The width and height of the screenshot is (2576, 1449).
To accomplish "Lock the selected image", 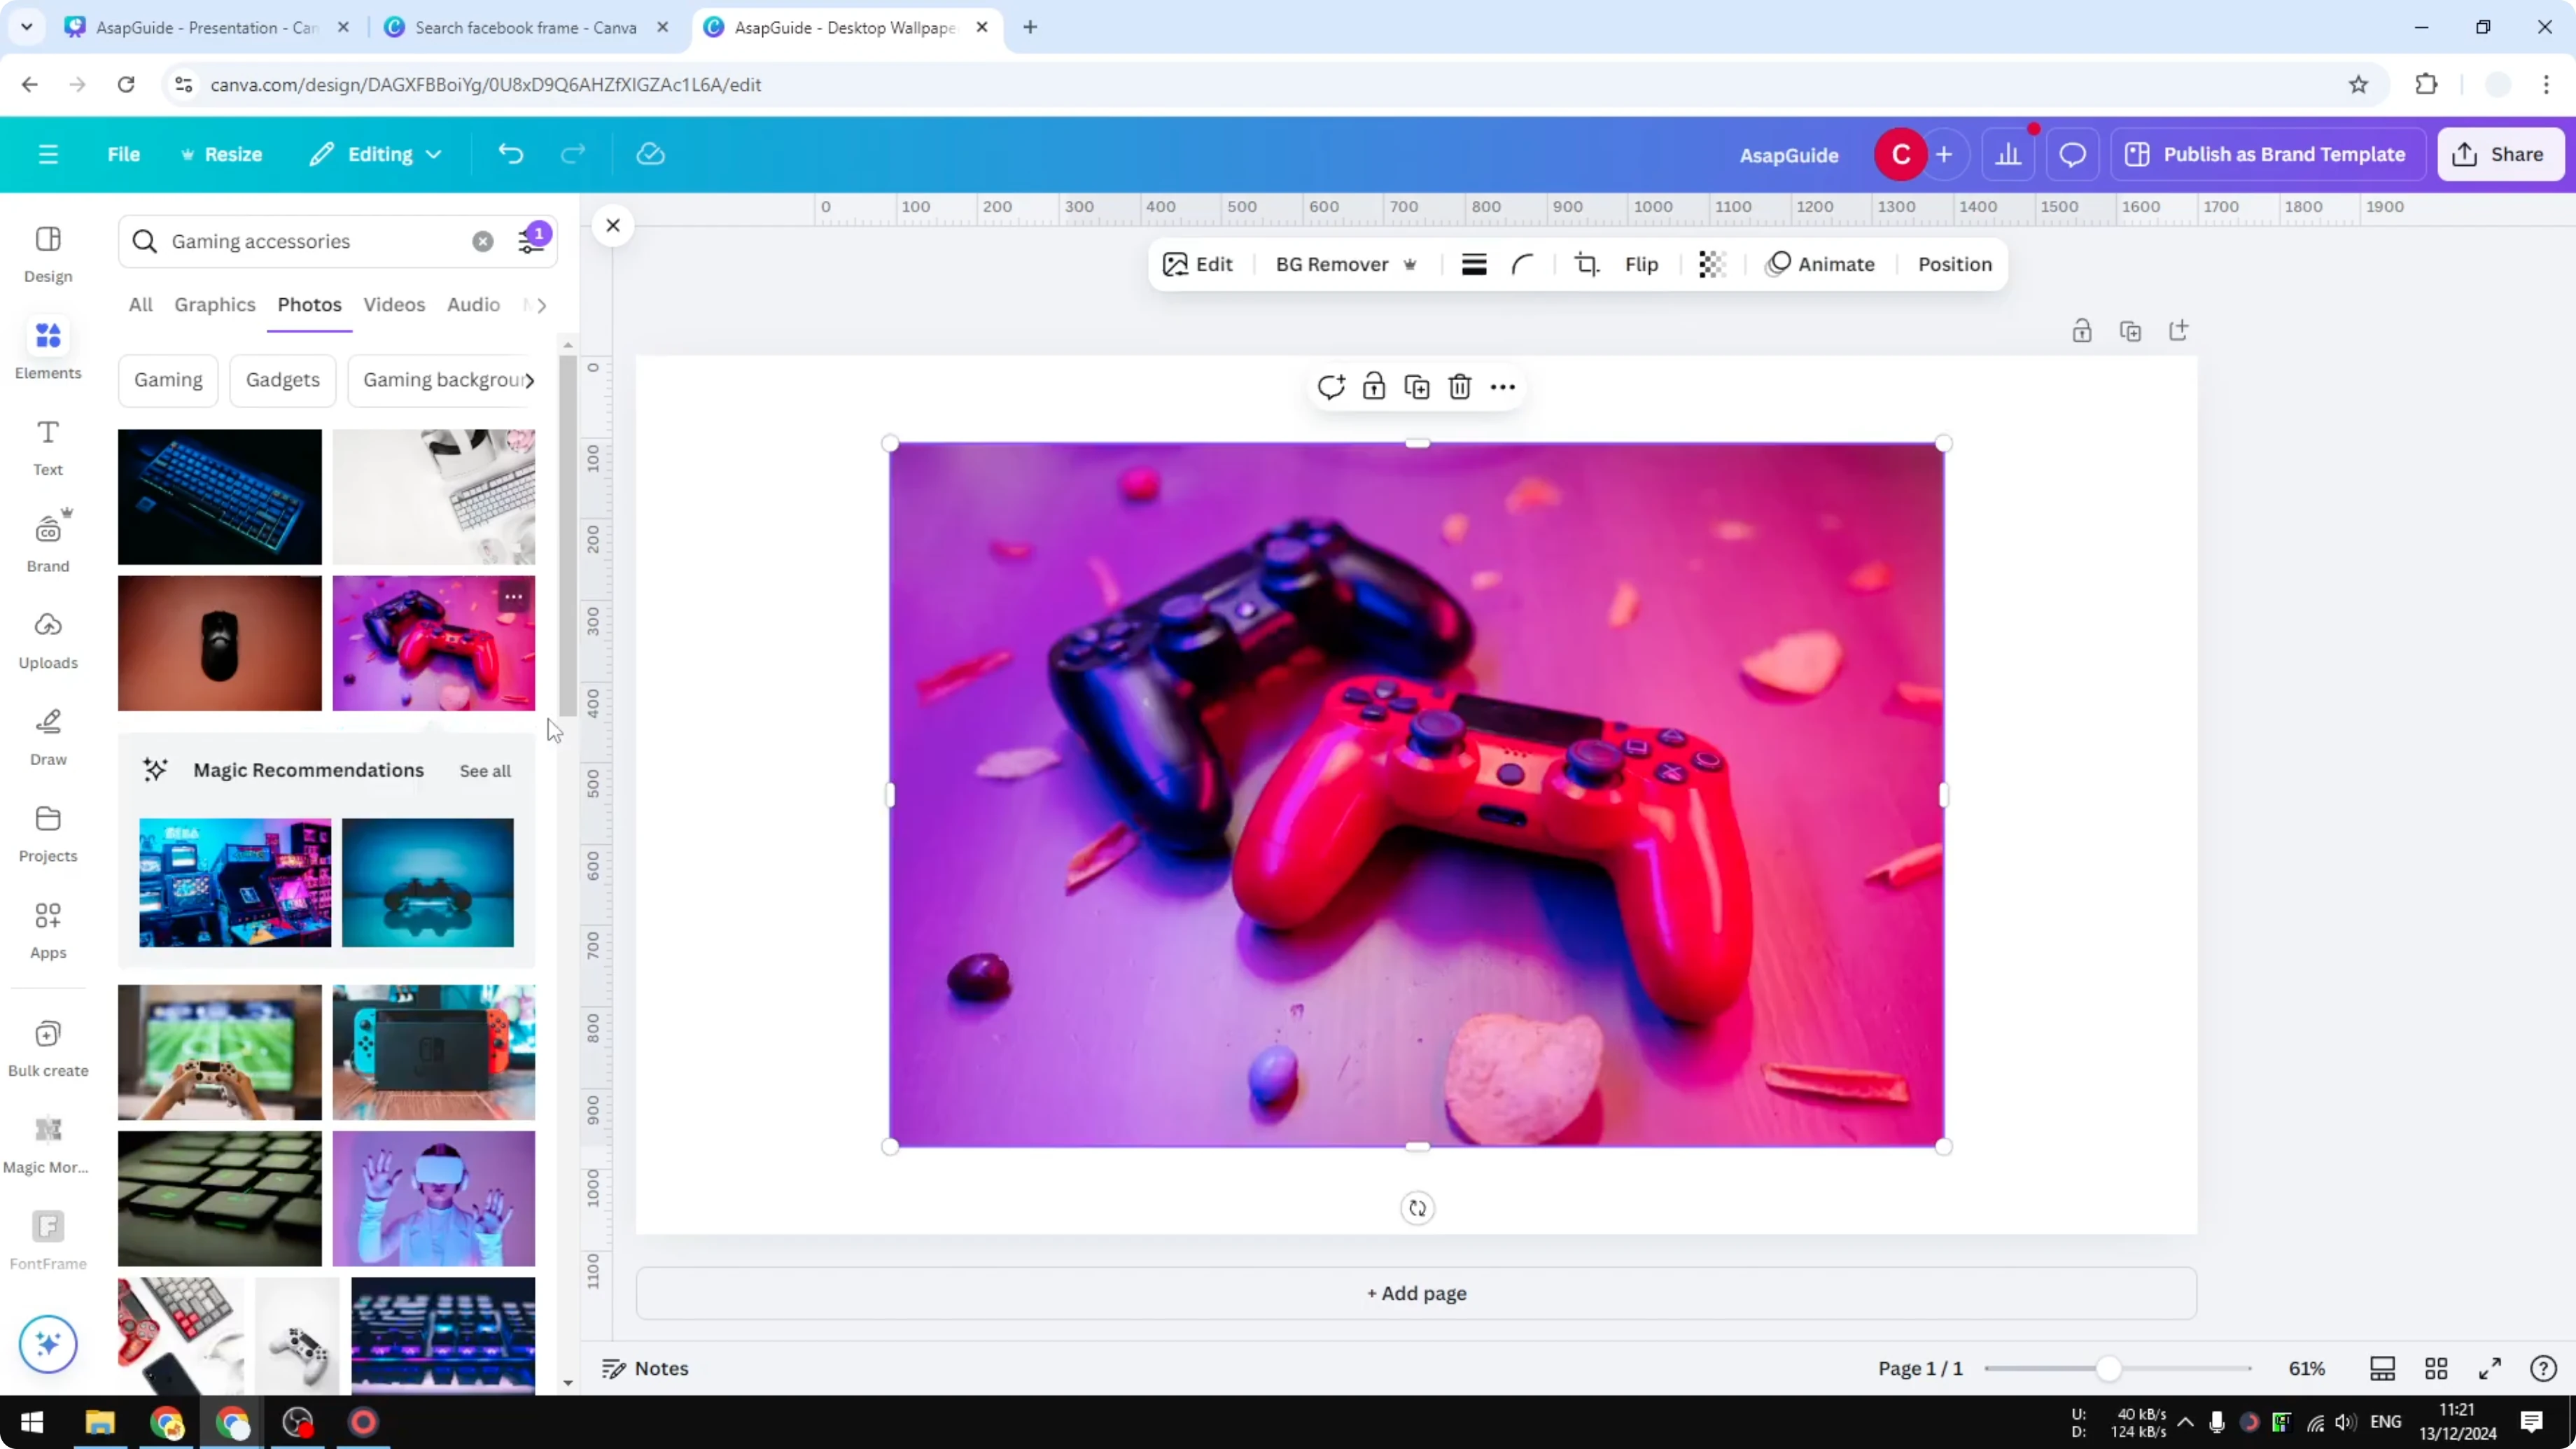I will tap(1374, 386).
